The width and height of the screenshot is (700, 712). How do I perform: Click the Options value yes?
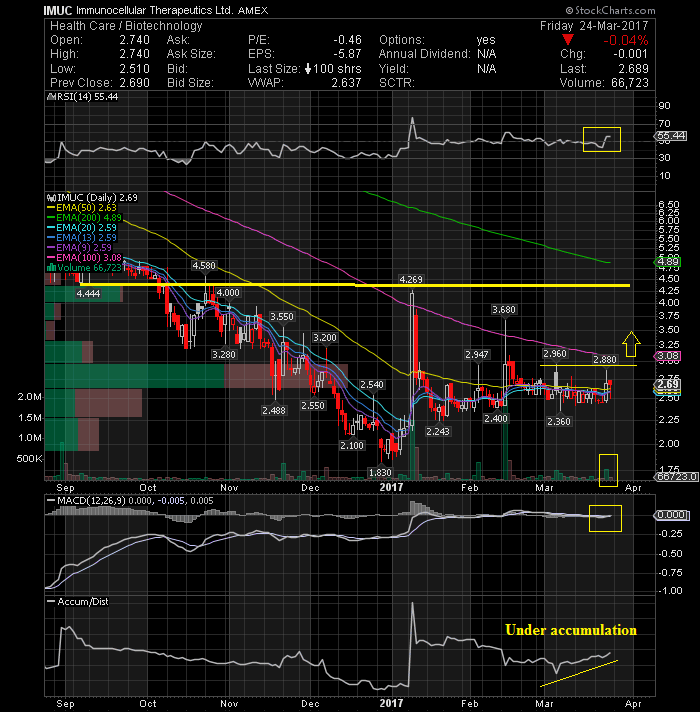[486, 40]
